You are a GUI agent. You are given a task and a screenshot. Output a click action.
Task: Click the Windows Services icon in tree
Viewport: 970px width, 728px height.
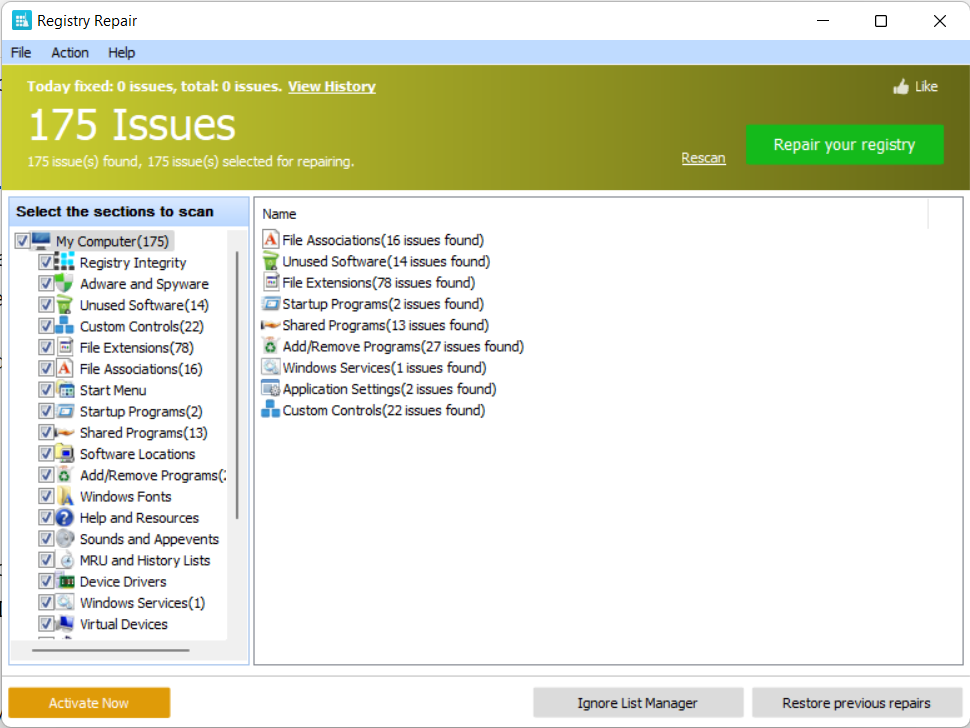[x=64, y=602]
